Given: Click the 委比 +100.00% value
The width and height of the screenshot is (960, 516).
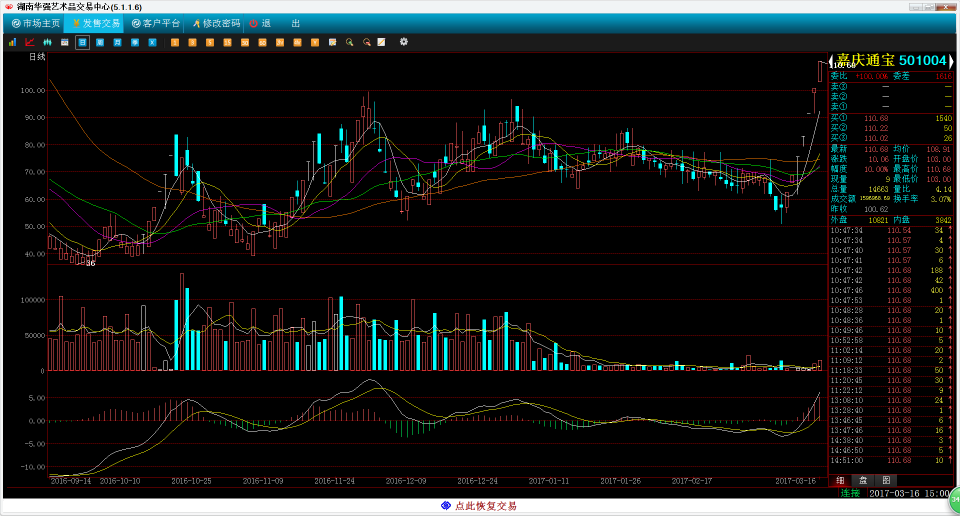Looking at the screenshot, I should [x=871, y=77].
